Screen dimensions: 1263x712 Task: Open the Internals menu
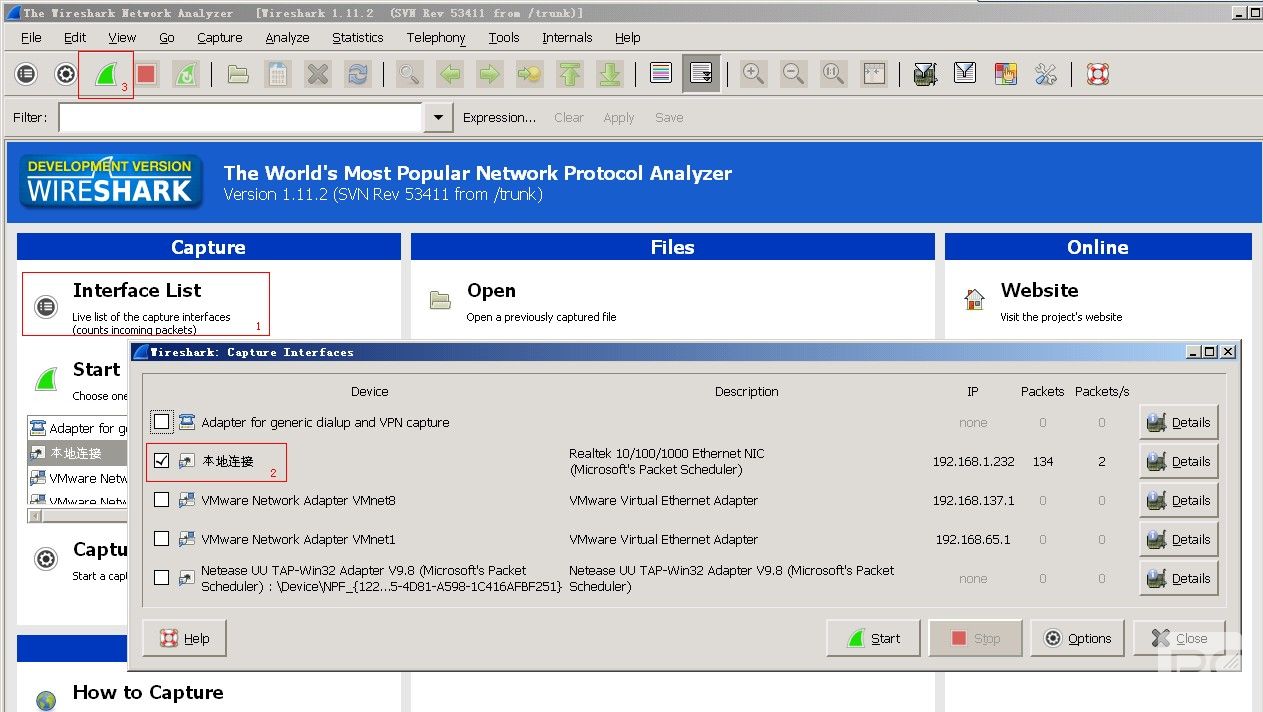pyautogui.click(x=567, y=38)
